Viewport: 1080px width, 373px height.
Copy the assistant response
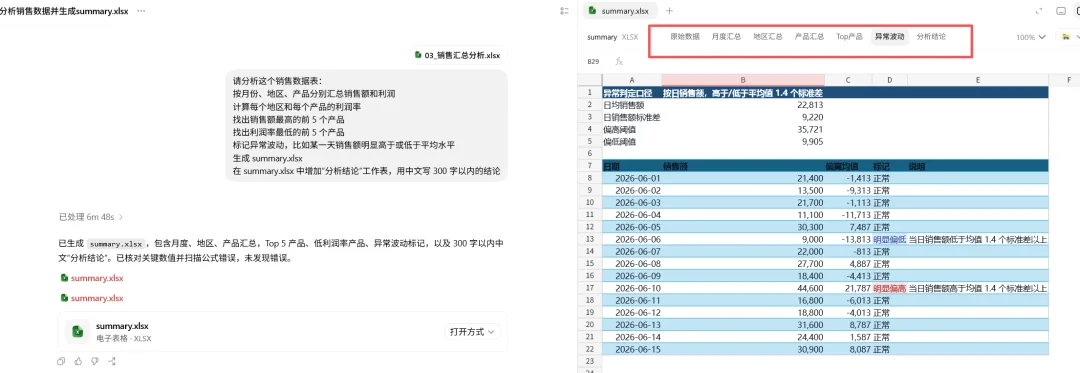61,361
